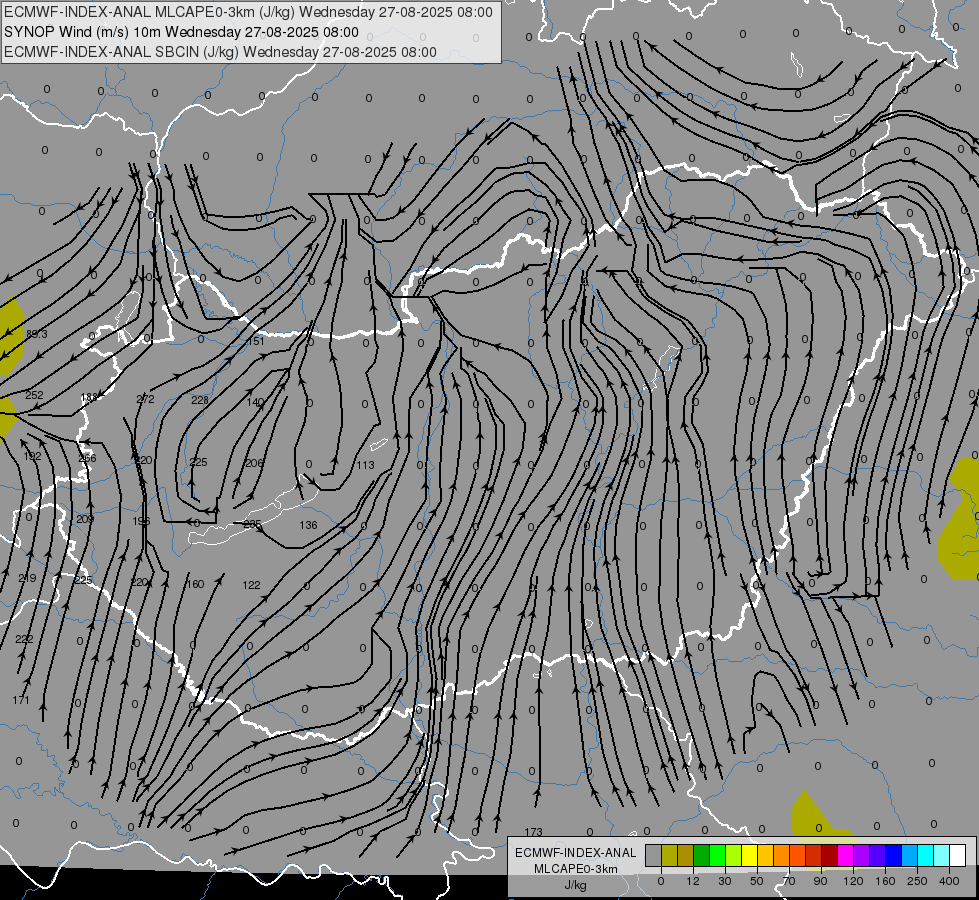Screen dimensions: 979x900
Task: Click the map value '205'
Action: click(x=252, y=524)
